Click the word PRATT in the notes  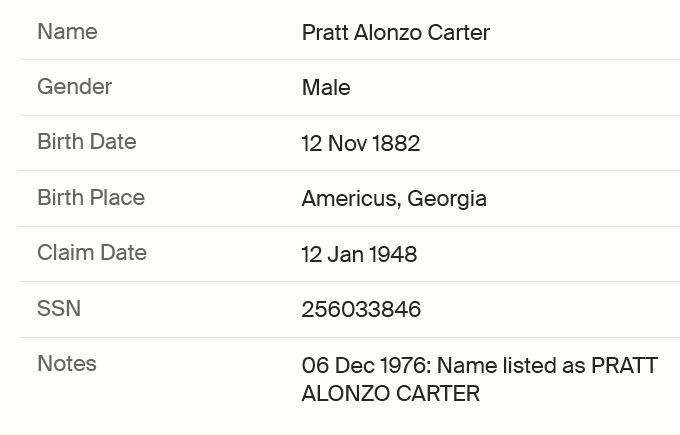click(624, 365)
